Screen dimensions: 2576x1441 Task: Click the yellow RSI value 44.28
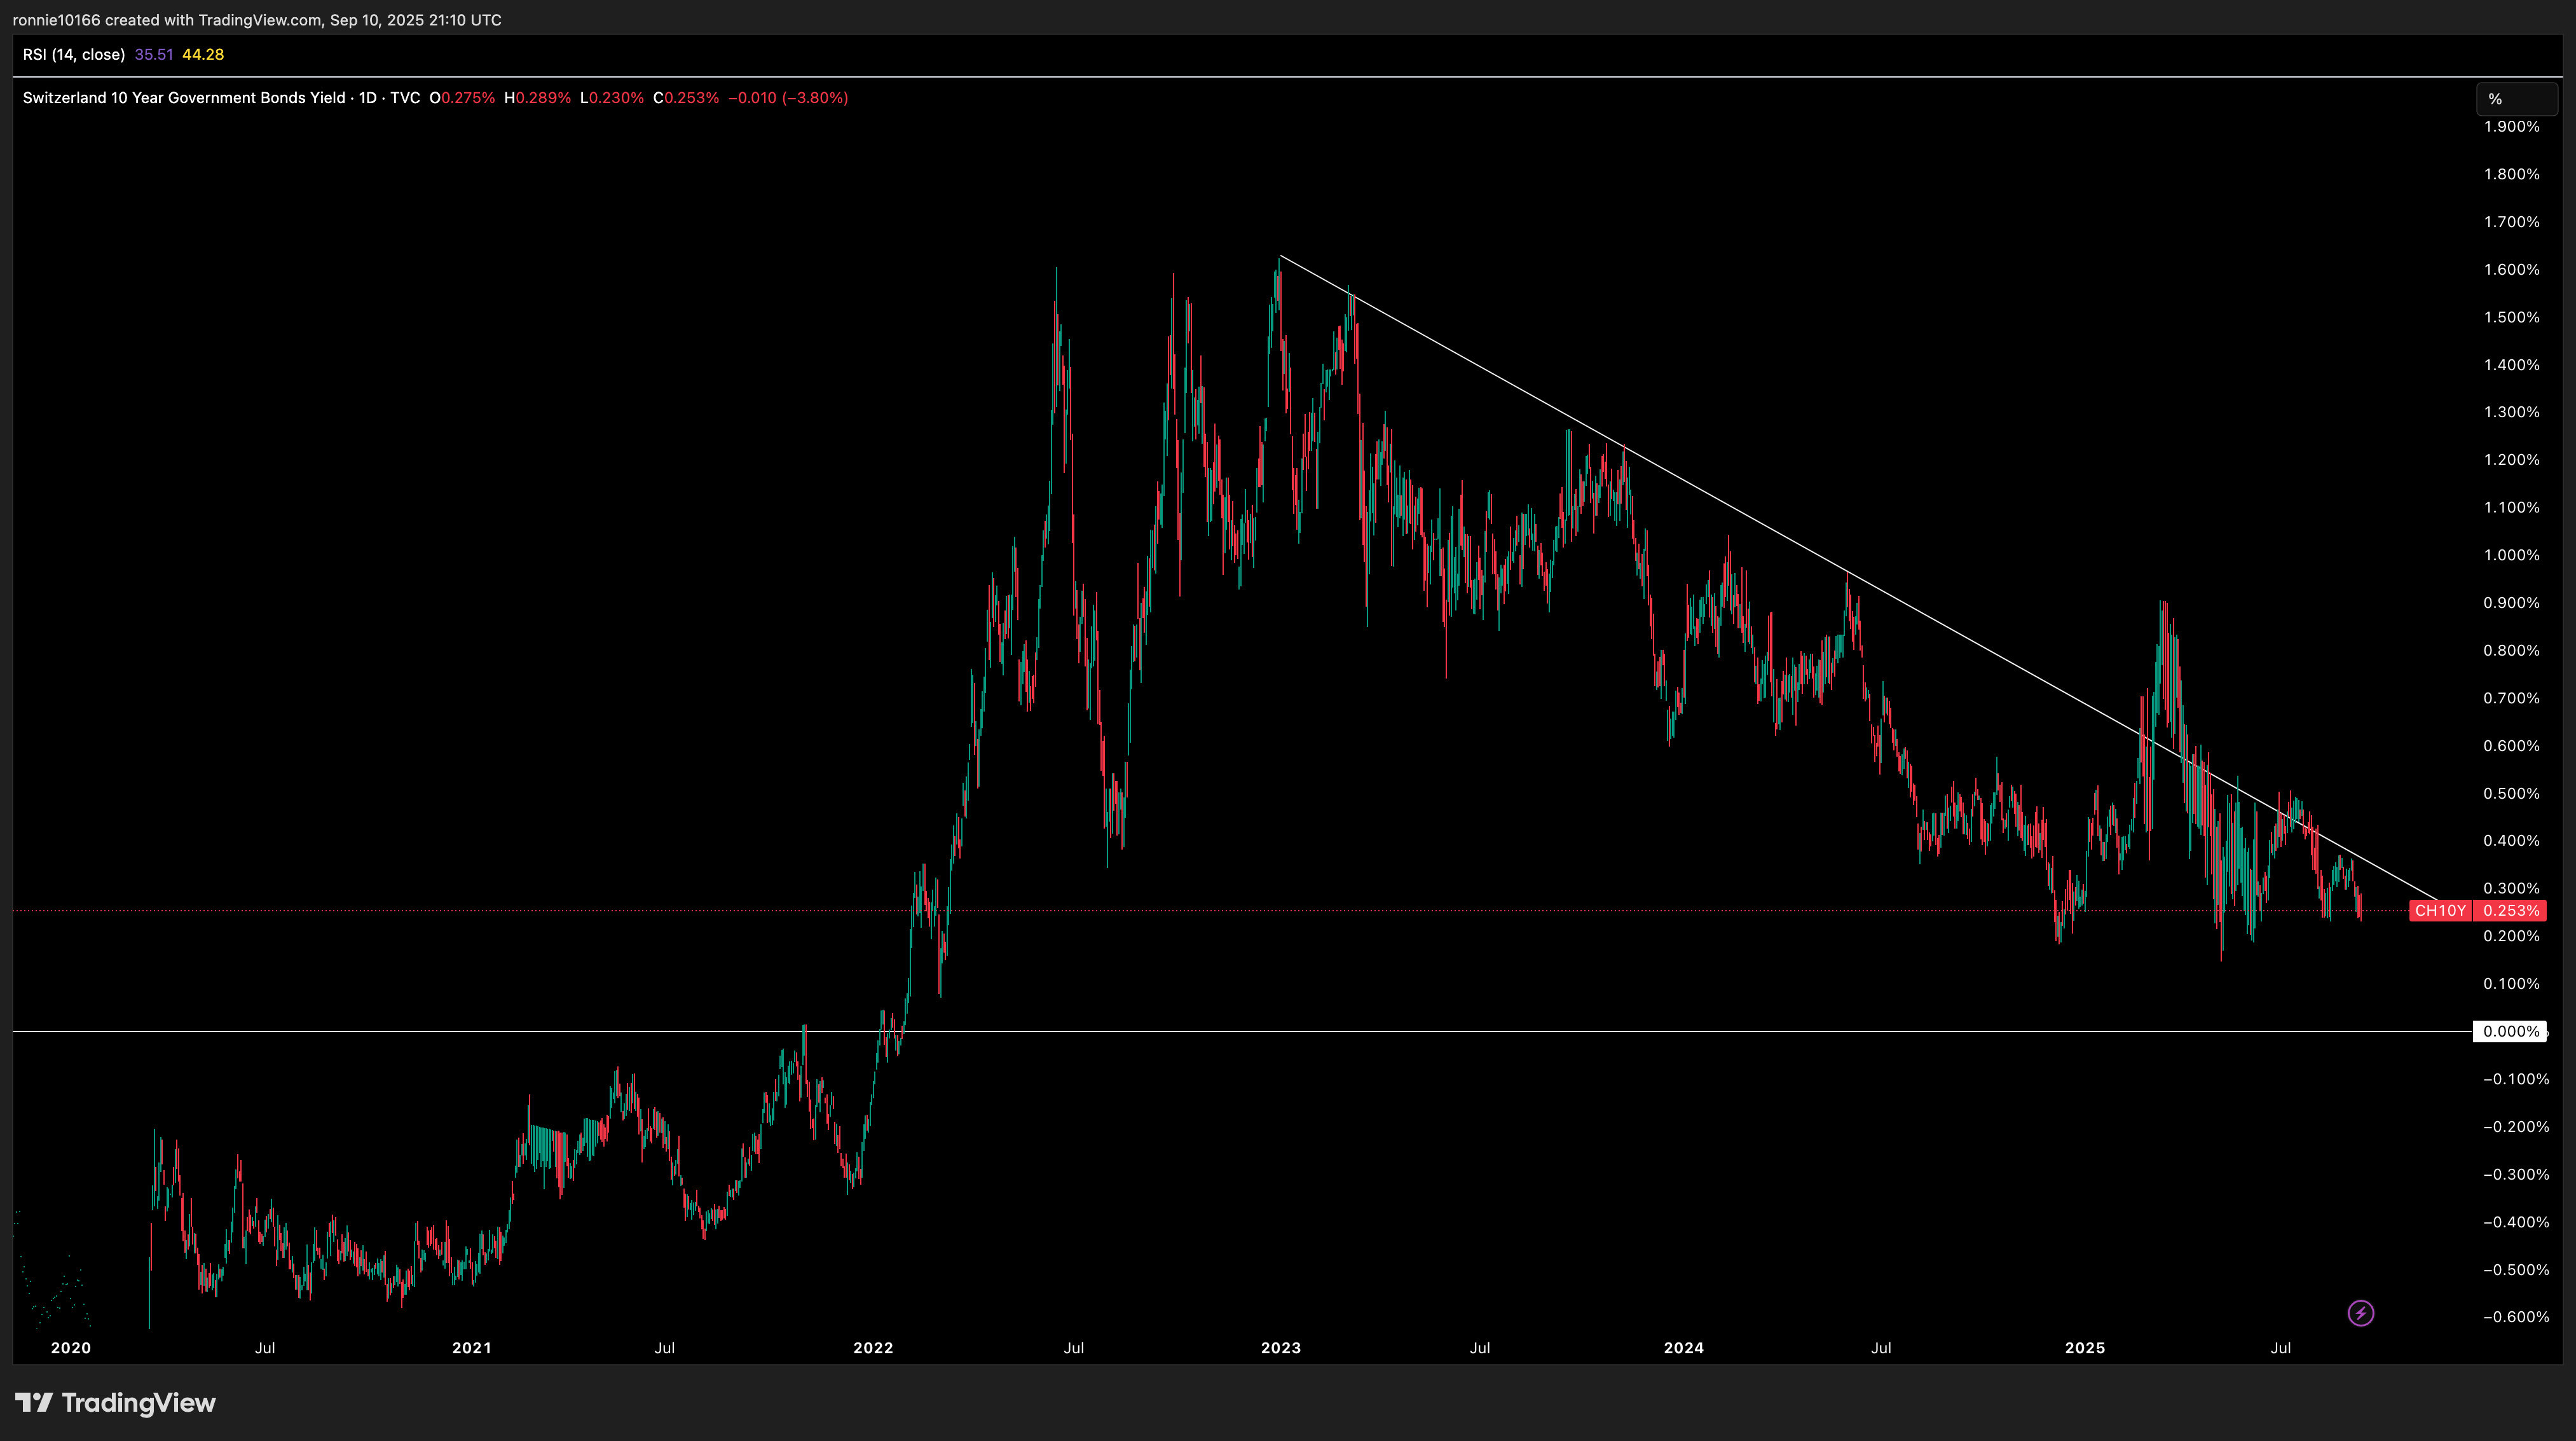[x=203, y=55]
